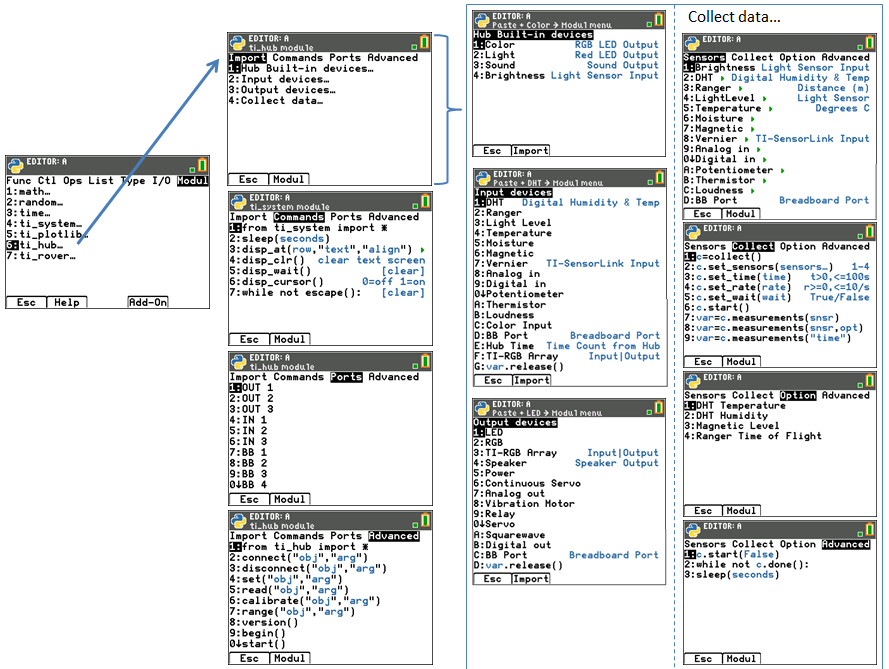Switch to Type tab in leftmost screen
This screenshot has width=889, height=669.
coord(133,181)
